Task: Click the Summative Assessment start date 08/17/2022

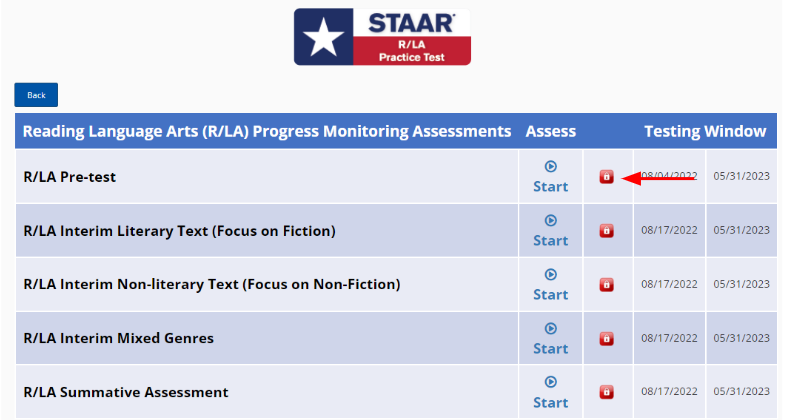Action: tap(669, 392)
